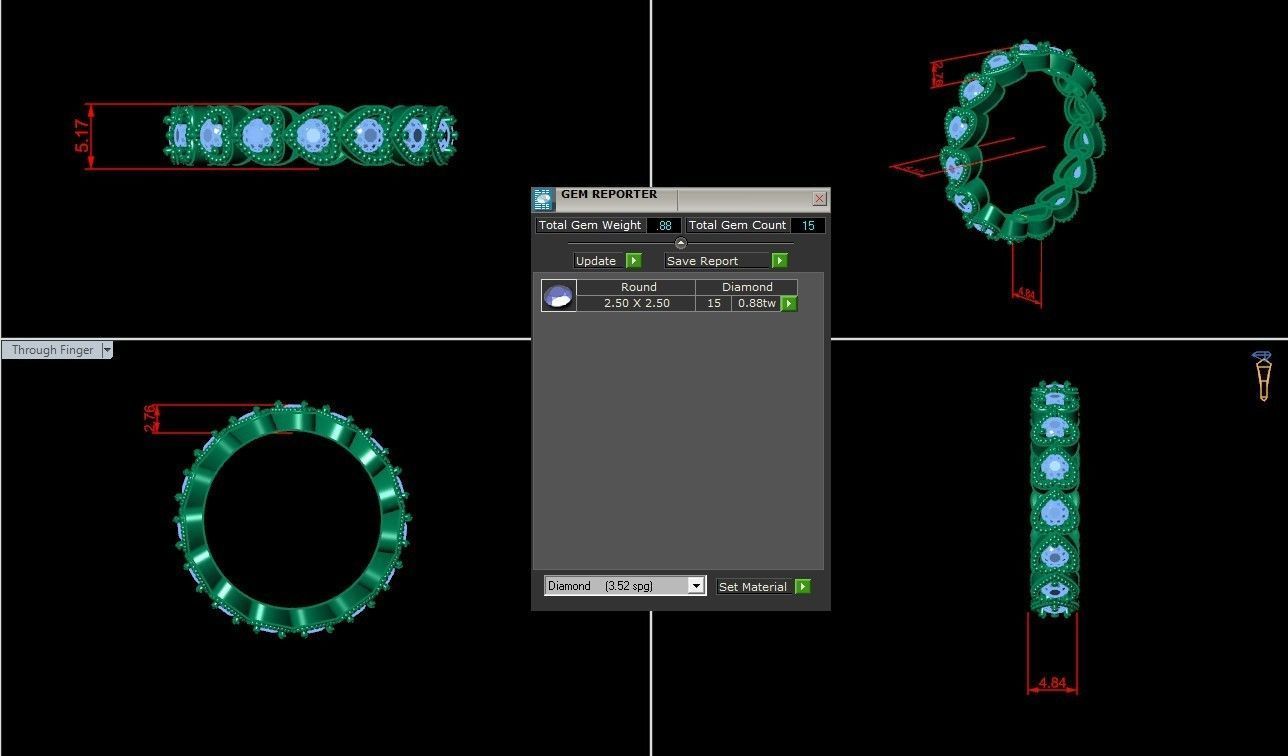
Task: Click the Set Material button
Action: tap(754, 587)
